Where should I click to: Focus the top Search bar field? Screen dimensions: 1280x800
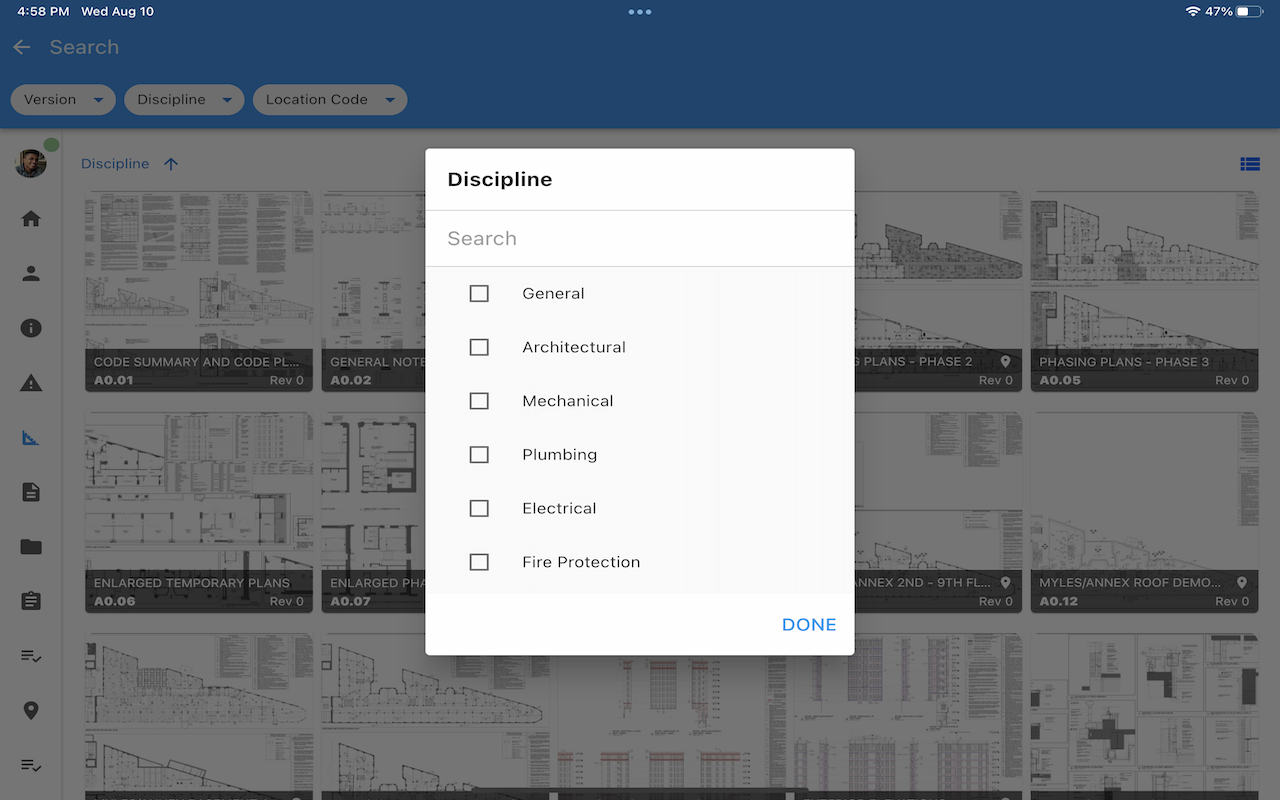(x=84, y=47)
